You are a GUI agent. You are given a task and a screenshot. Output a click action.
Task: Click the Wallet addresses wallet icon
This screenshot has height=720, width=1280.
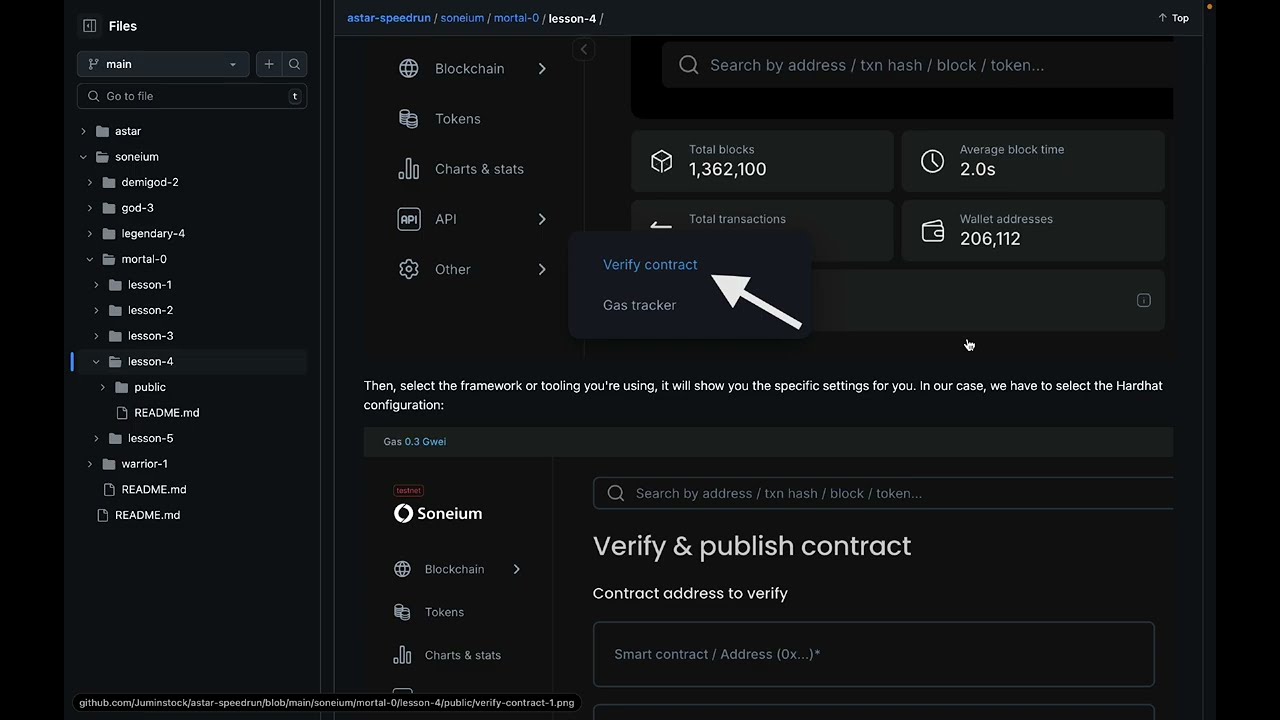(x=932, y=231)
